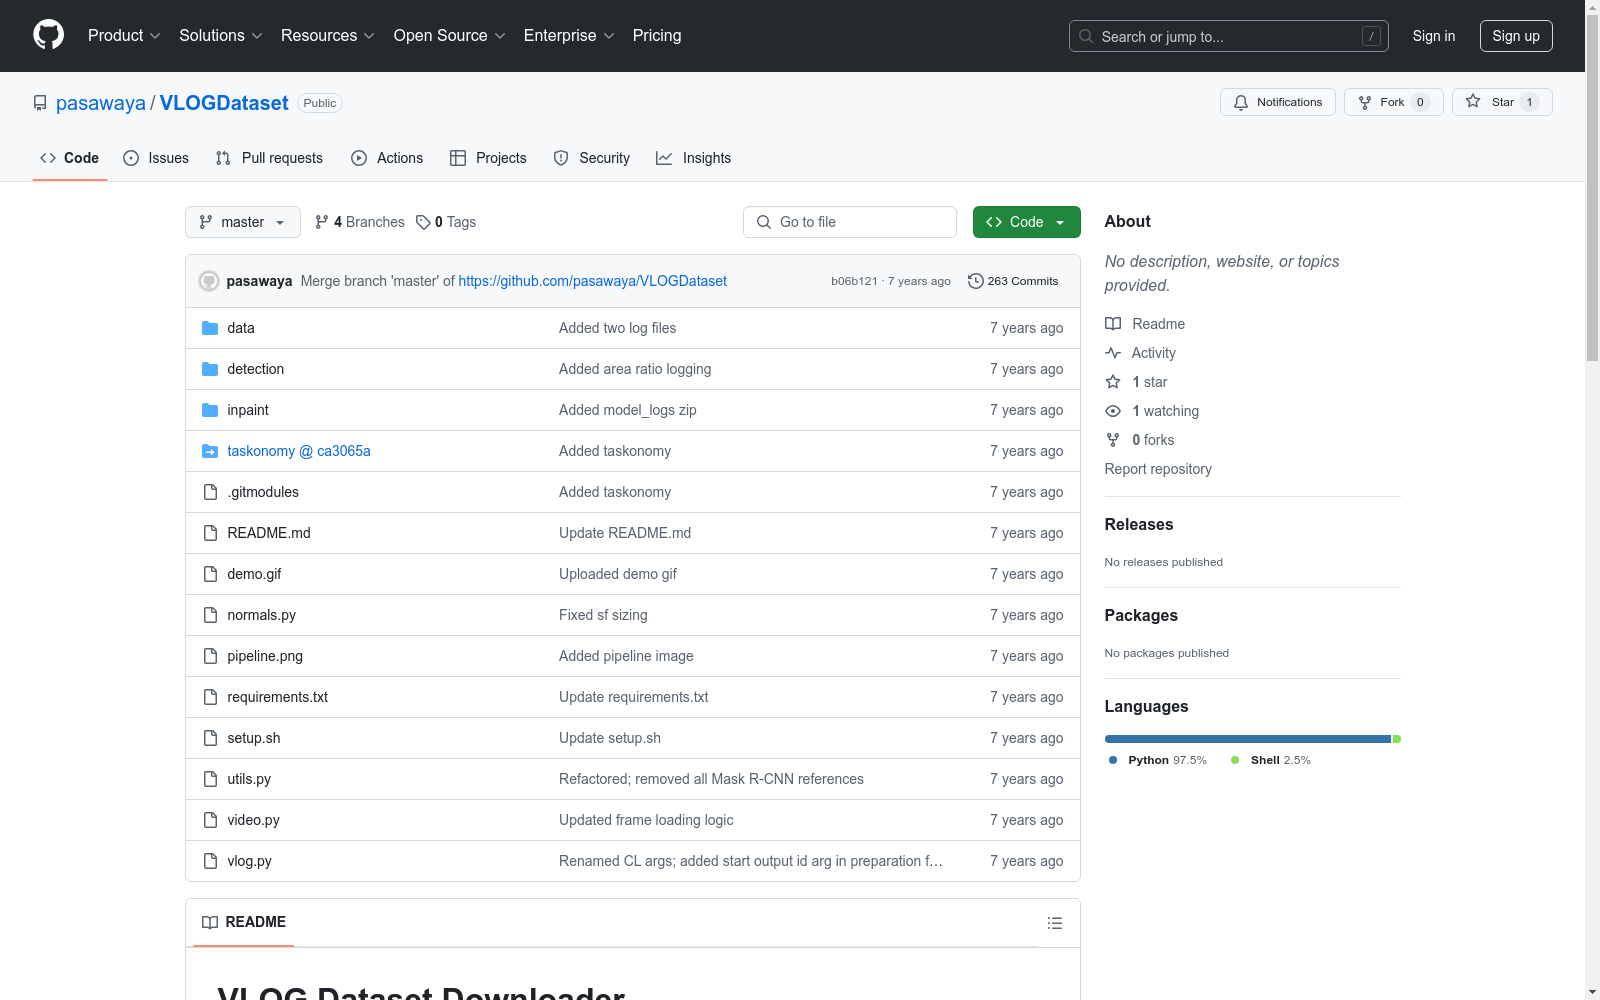1600x1000 pixels.
Task: Click the commit hash b06b121
Action: tap(854, 281)
